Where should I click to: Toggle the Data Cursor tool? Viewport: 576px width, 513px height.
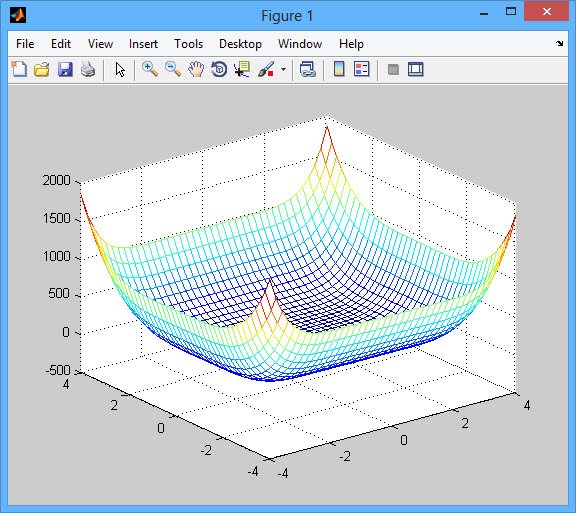click(242, 69)
